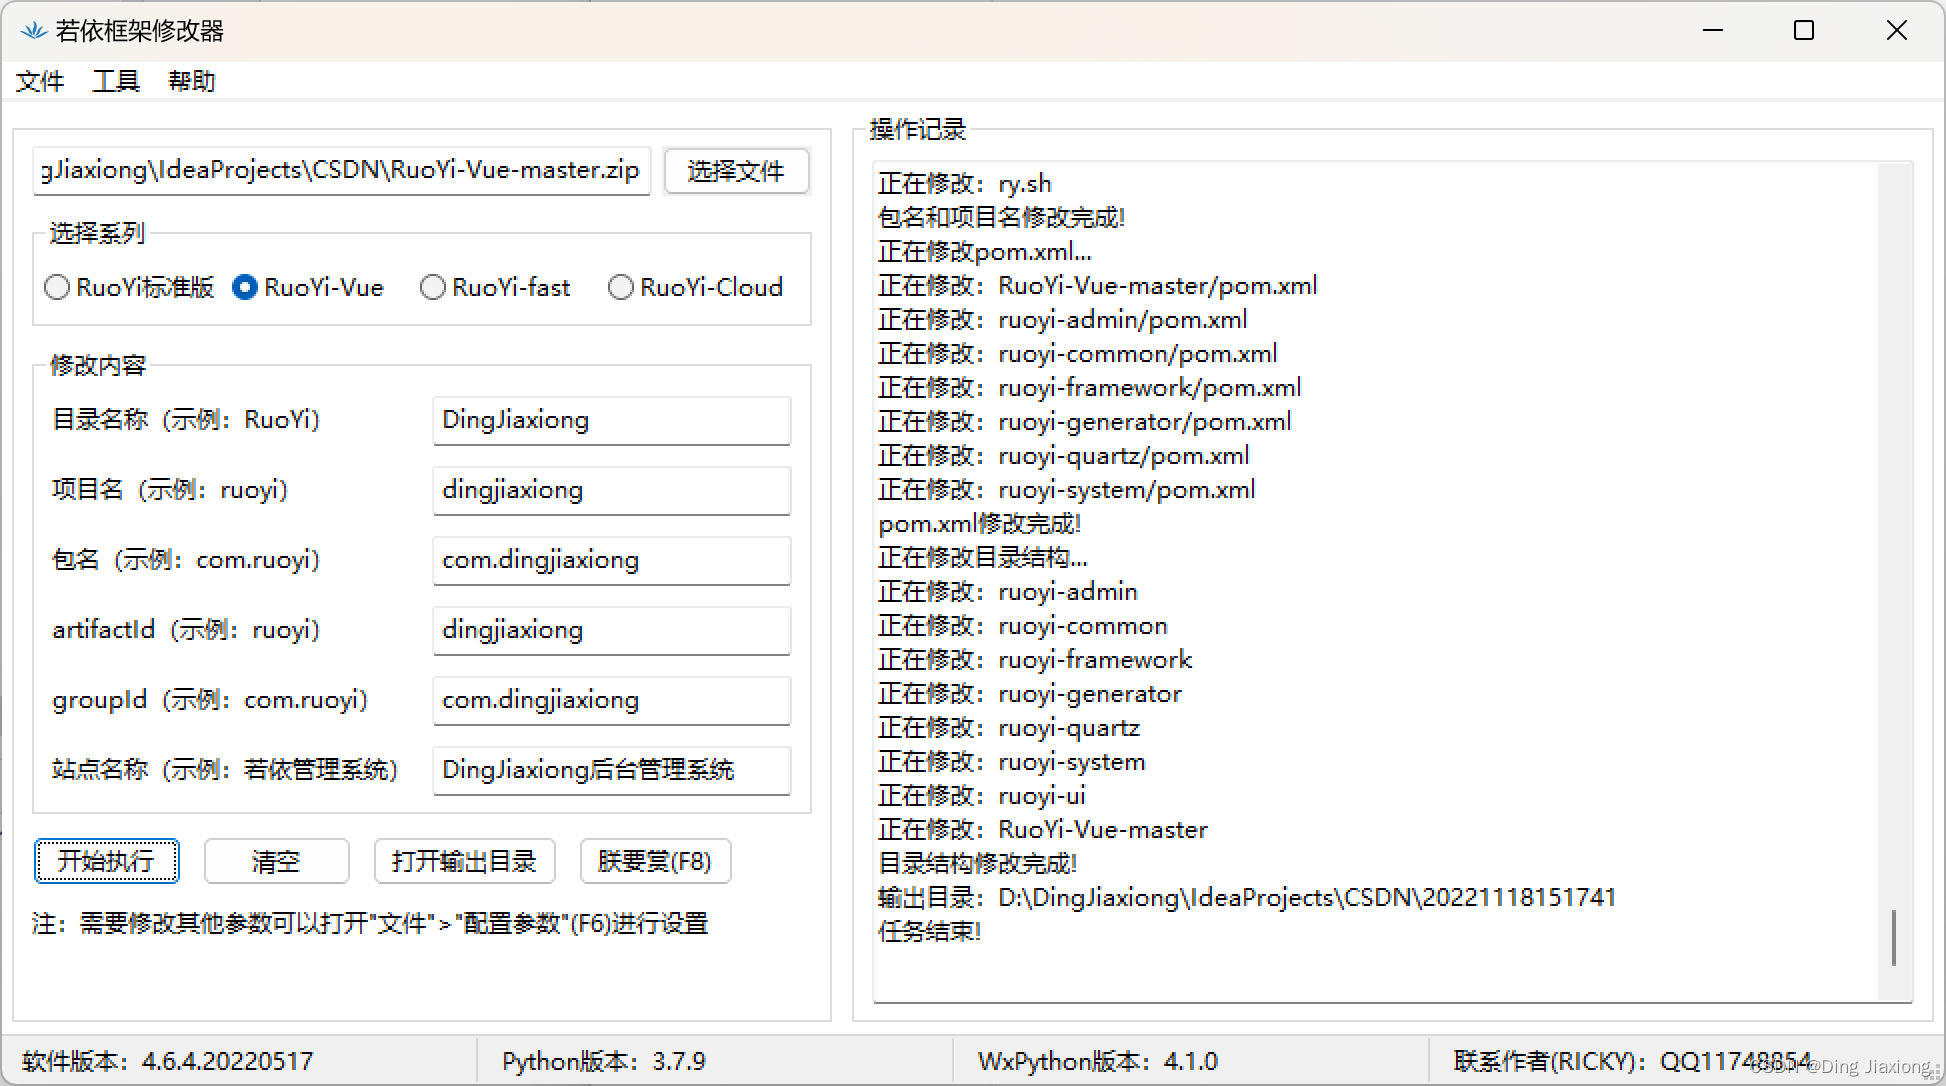The width and height of the screenshot is (1946, 1086).
Task: Click the 输出目录 path line in log
Action: pos(1247,898)
